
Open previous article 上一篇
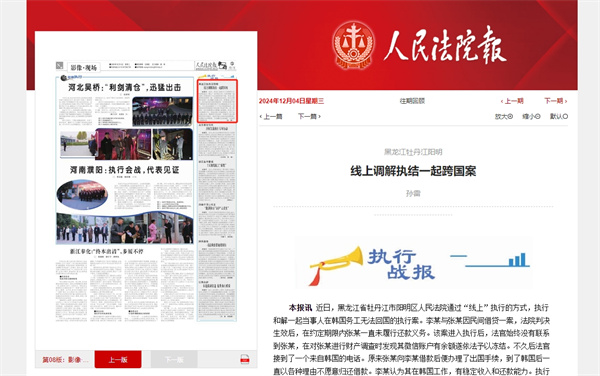271,116
